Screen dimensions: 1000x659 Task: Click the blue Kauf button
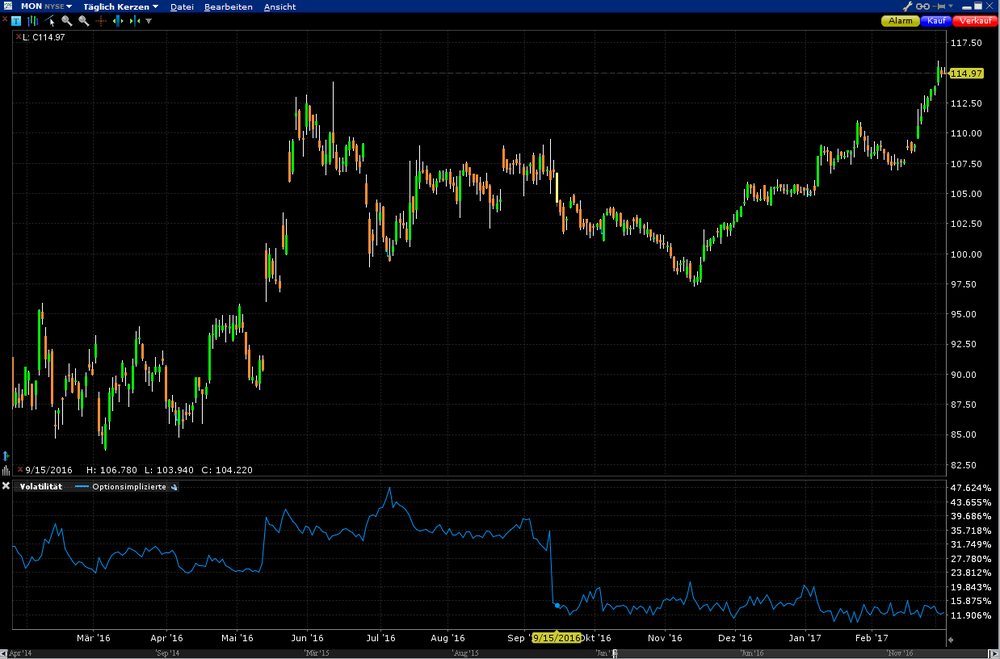pos(936,21)
